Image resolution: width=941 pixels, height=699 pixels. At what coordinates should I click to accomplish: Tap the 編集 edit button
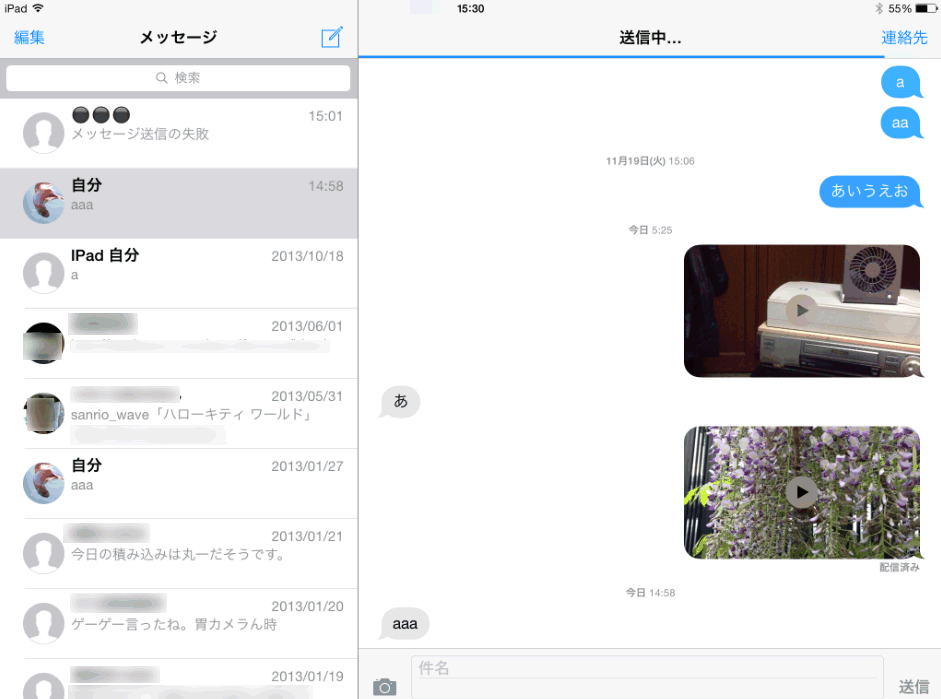[x=29, y=38]
